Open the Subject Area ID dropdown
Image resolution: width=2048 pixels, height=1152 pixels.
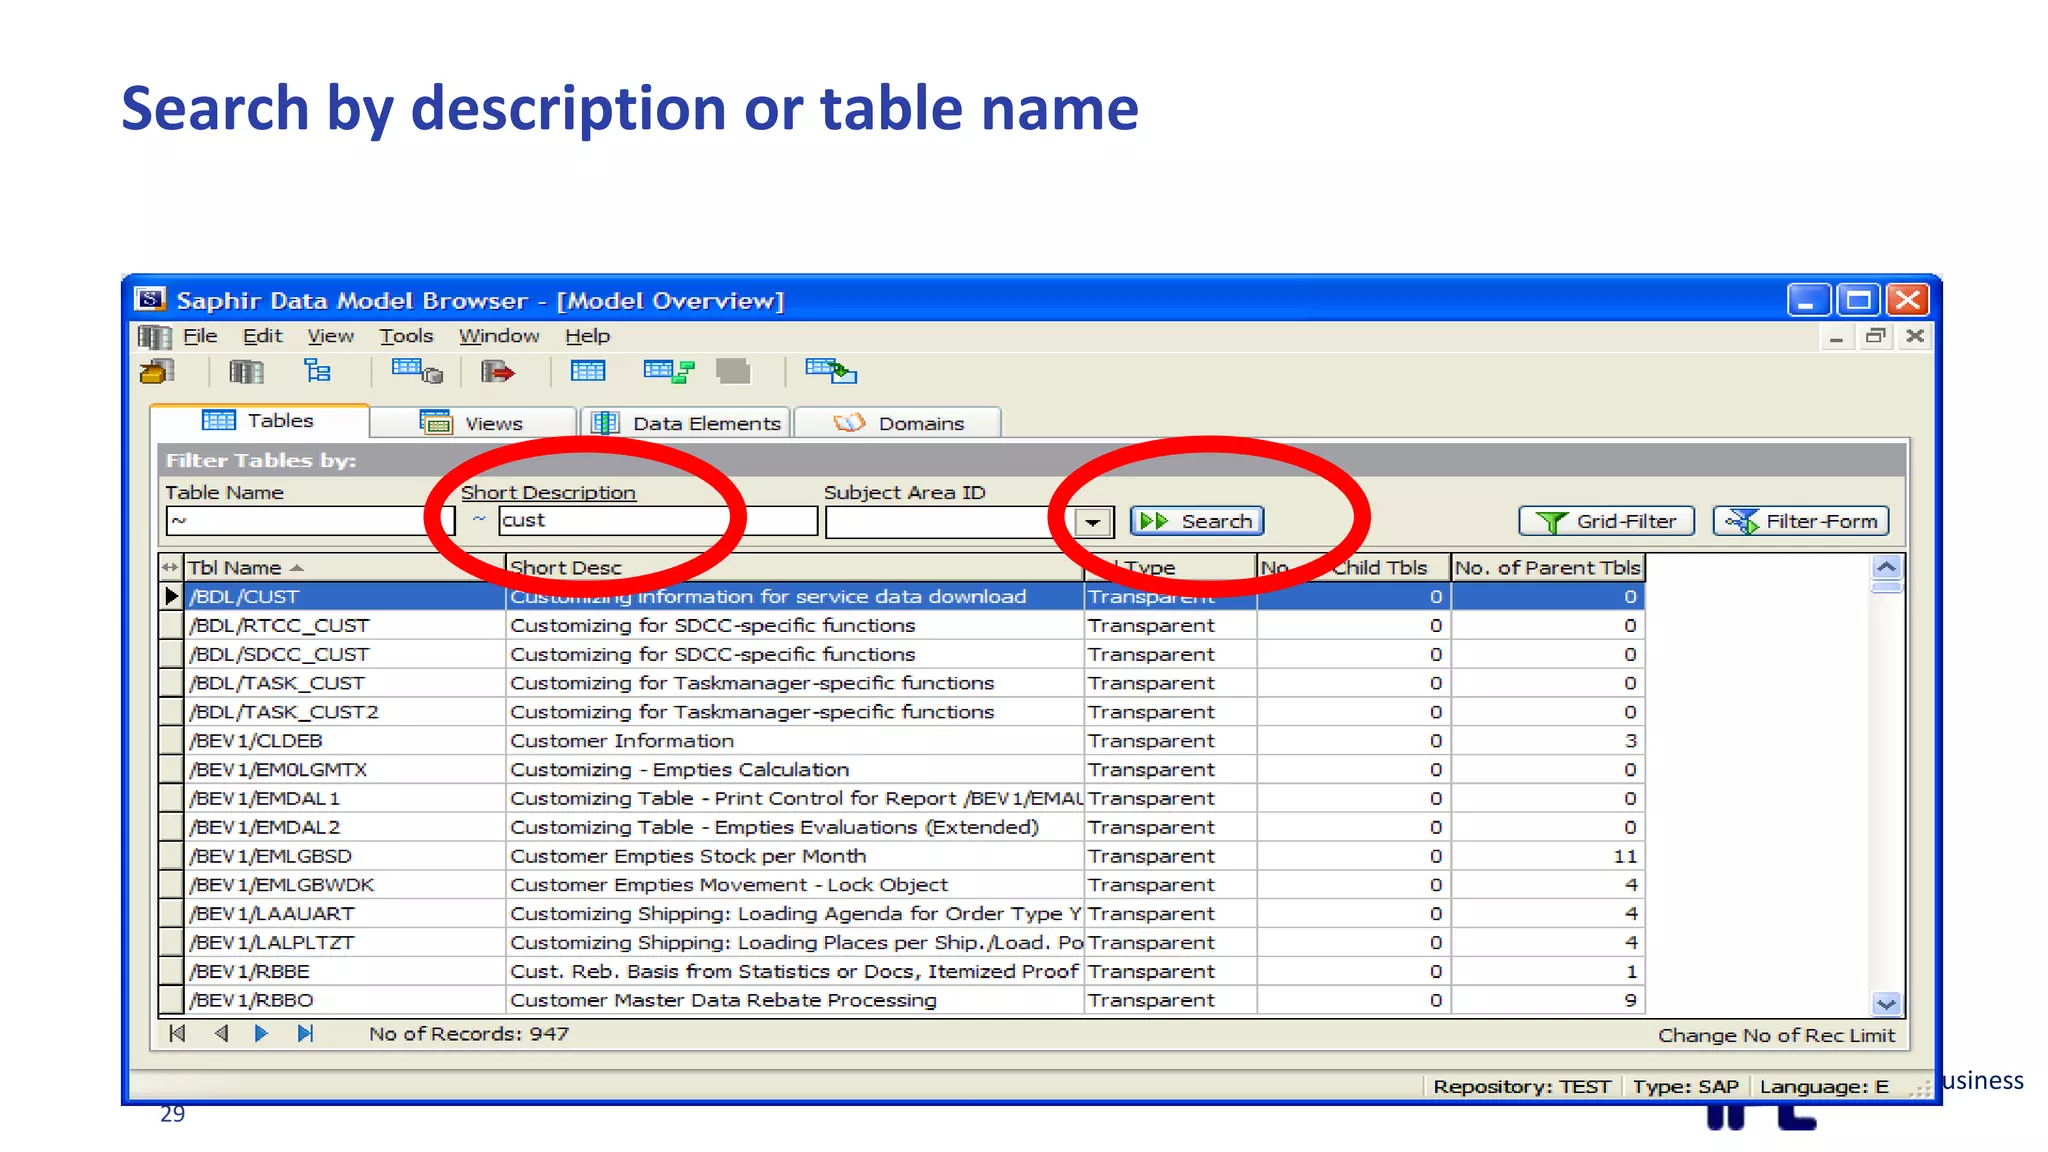point(1093,522)
